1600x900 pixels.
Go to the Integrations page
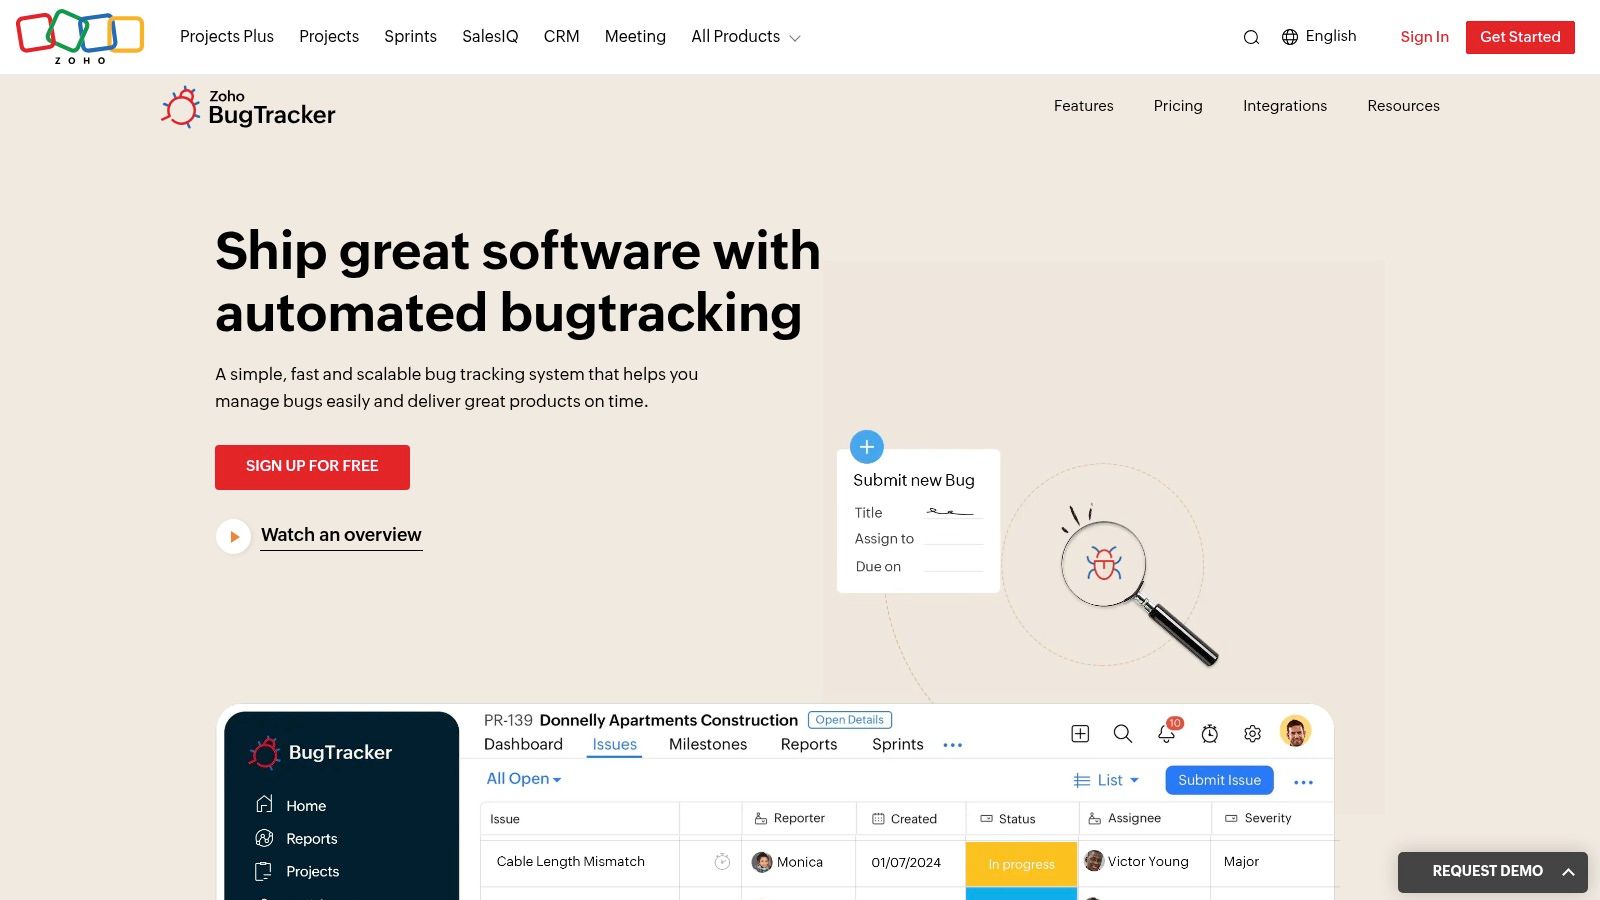coord(1285,106)
